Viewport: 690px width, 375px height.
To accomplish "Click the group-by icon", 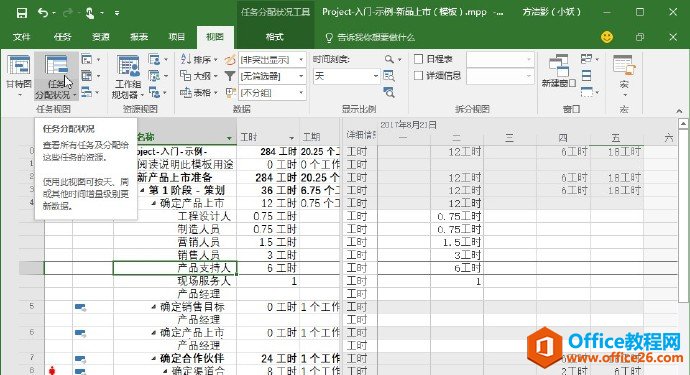I will pyautogui.click(x=230, y=92).
